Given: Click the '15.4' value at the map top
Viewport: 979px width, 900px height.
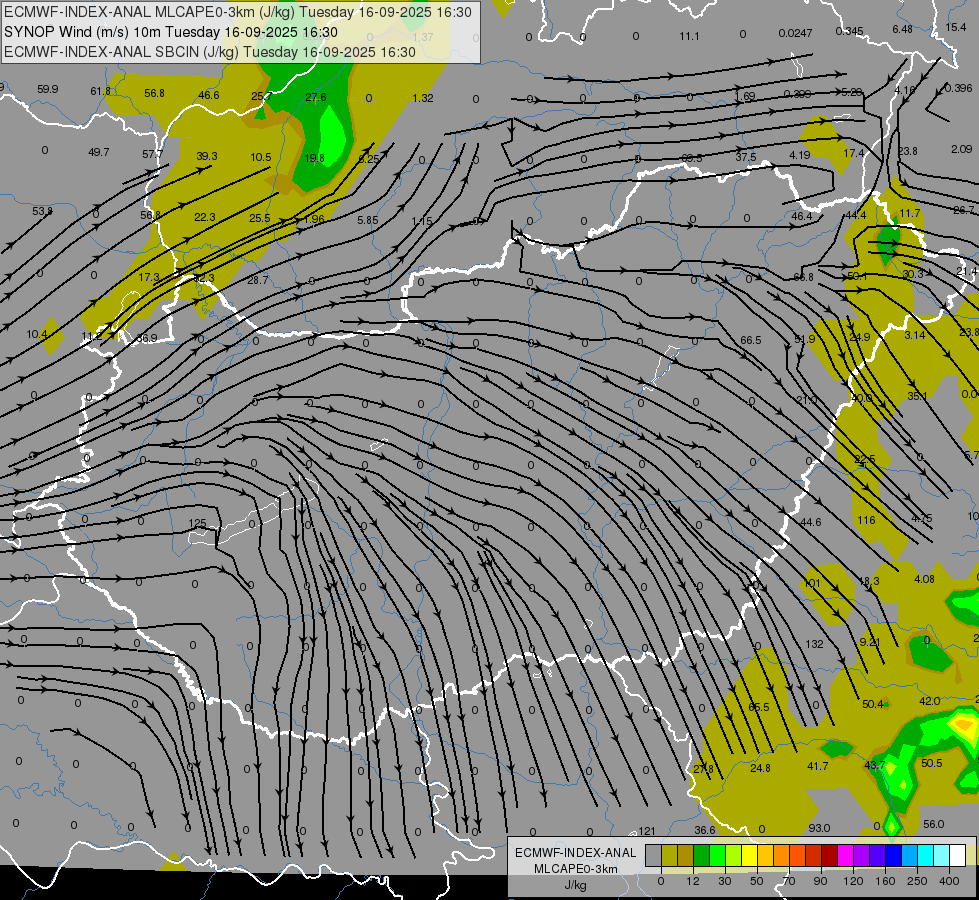Looking at the screenshot, I should (x=955, y=27).
